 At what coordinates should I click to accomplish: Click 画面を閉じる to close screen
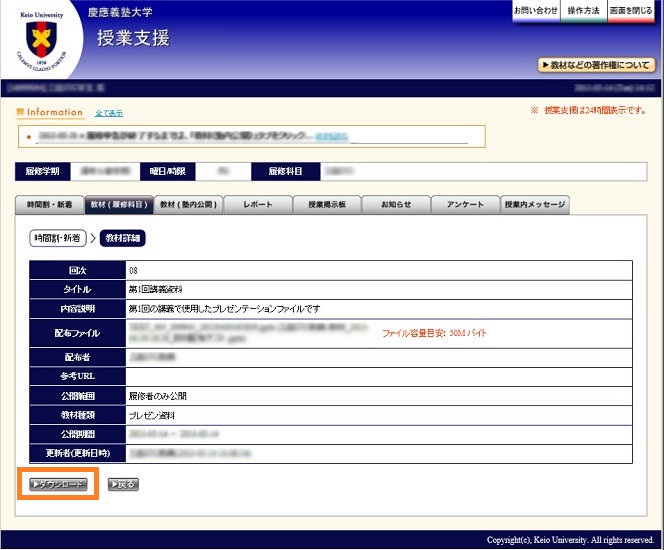coord(631,10)
